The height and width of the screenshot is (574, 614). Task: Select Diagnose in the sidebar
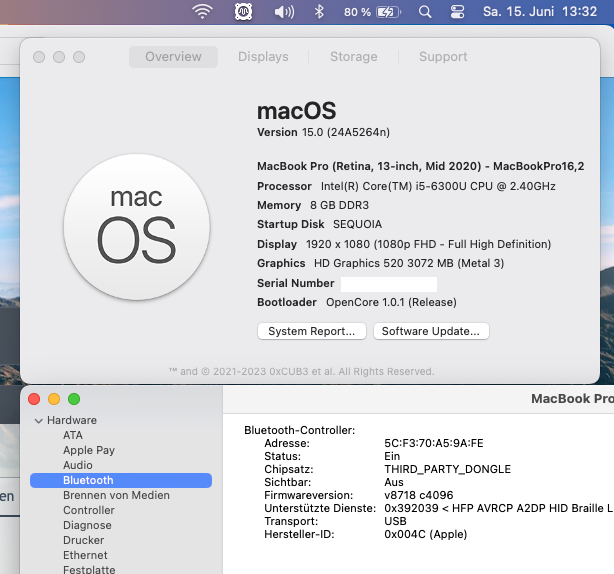coord(87,525)
